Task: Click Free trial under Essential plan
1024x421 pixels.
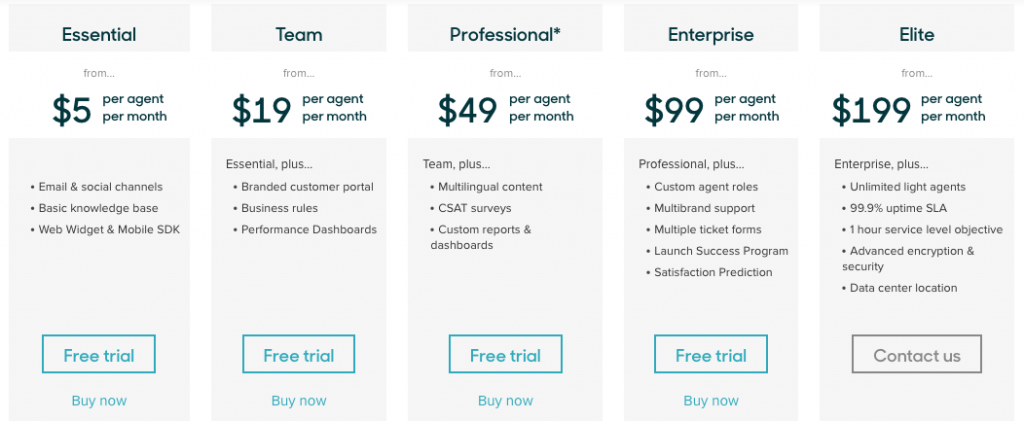Action: 99,355
